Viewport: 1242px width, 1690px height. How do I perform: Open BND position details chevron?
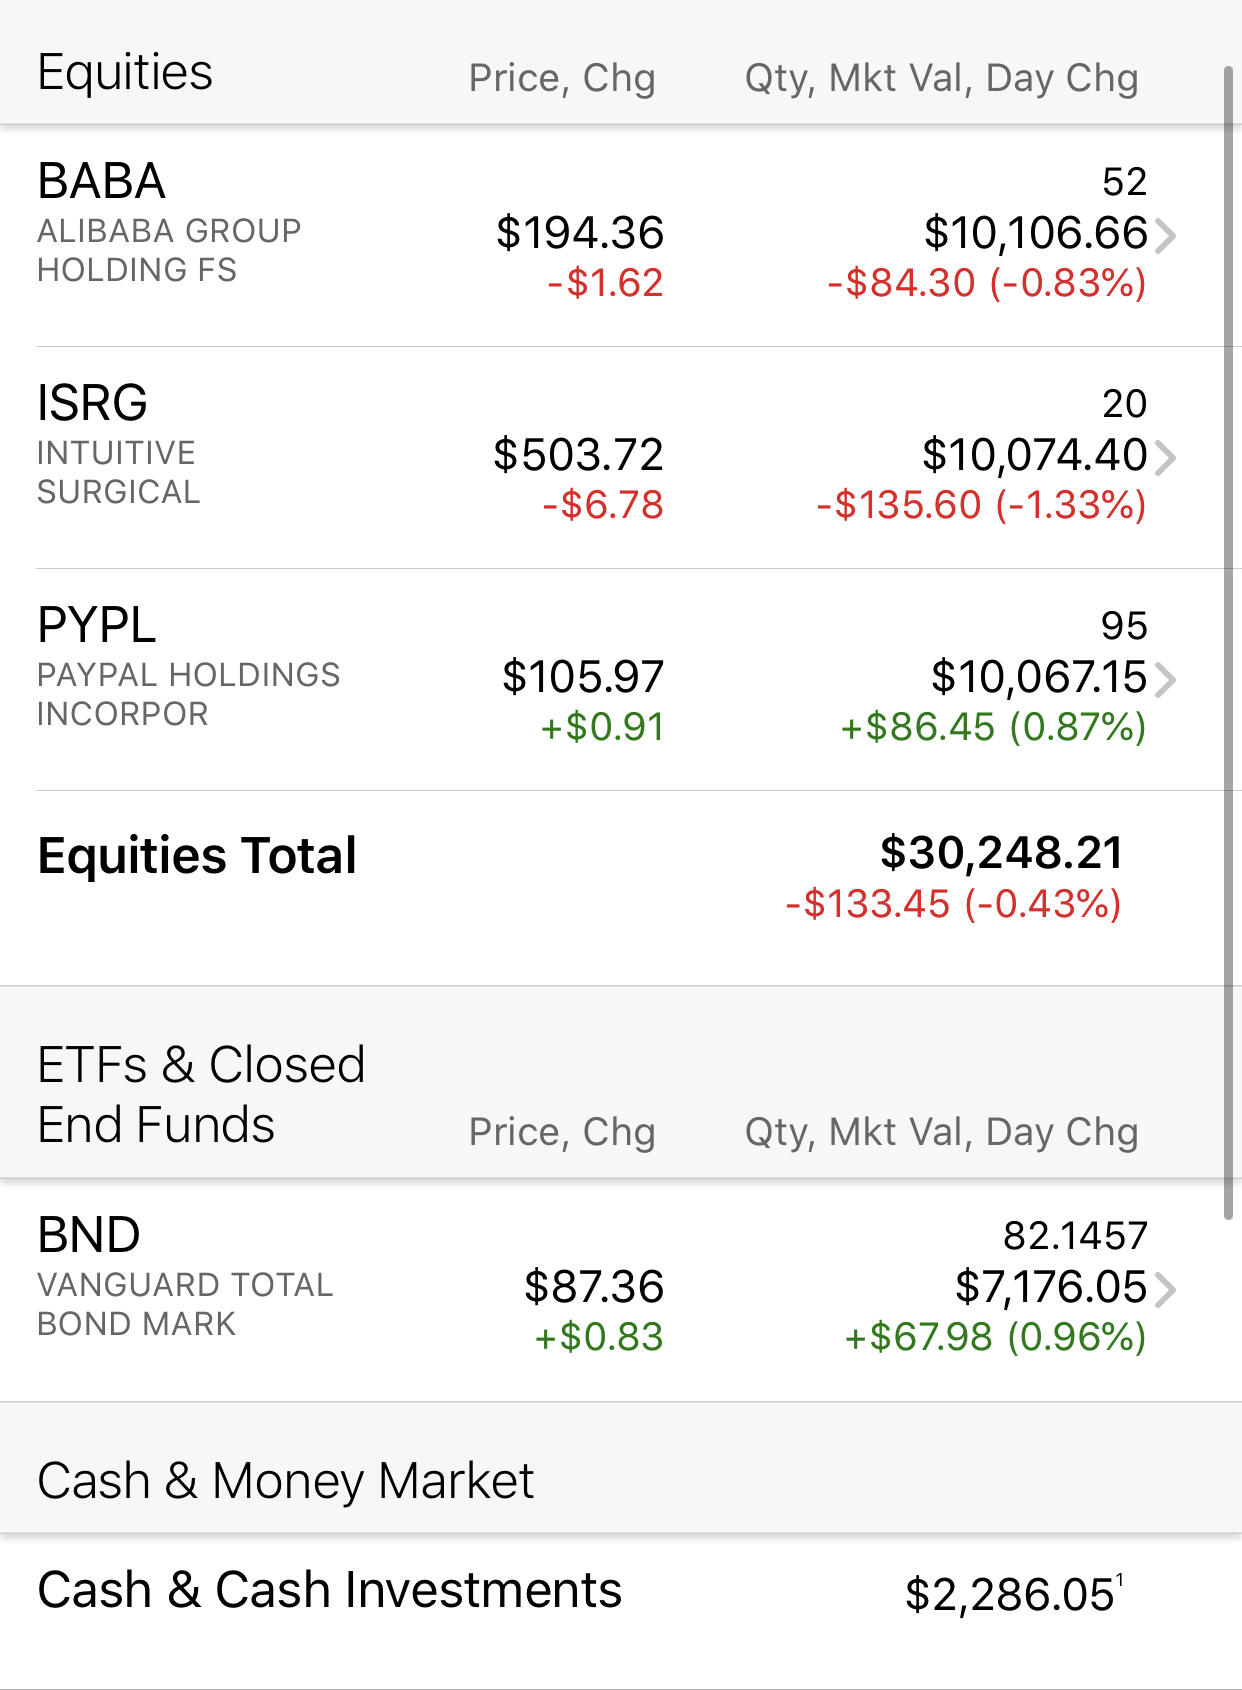[x=1165, y=1290]
